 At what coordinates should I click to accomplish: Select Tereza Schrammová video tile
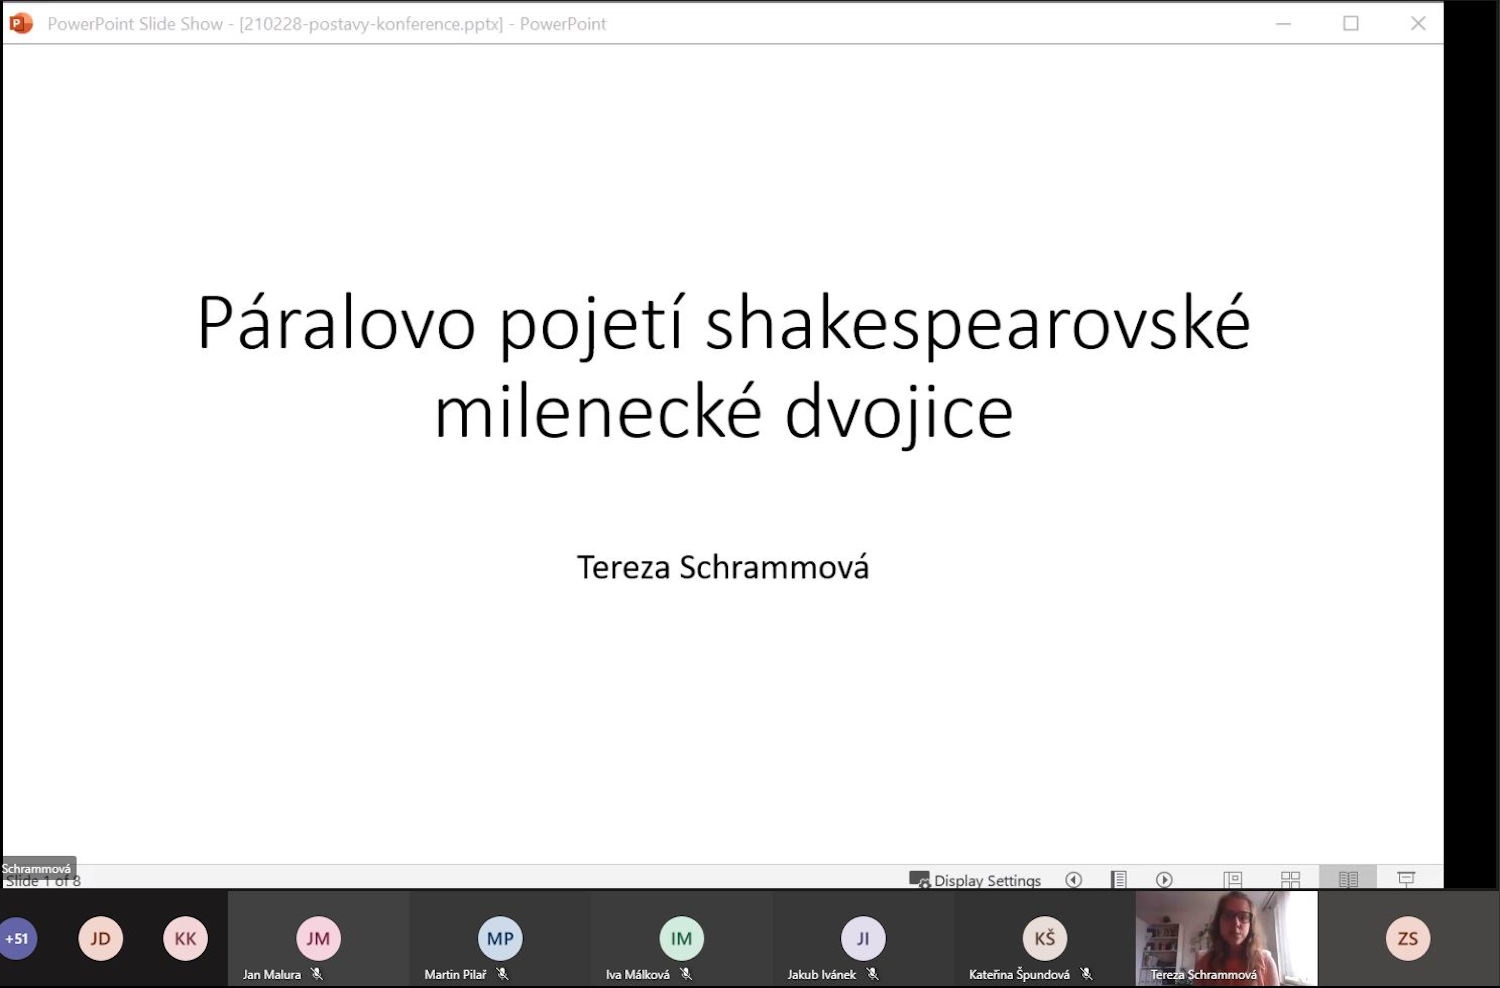1226,939
